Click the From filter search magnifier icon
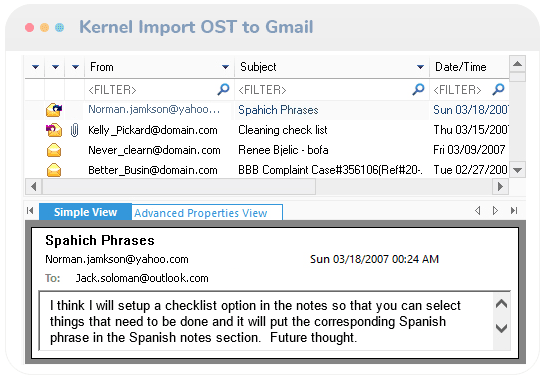Screen dimensions: 545x380 (223, 90)
